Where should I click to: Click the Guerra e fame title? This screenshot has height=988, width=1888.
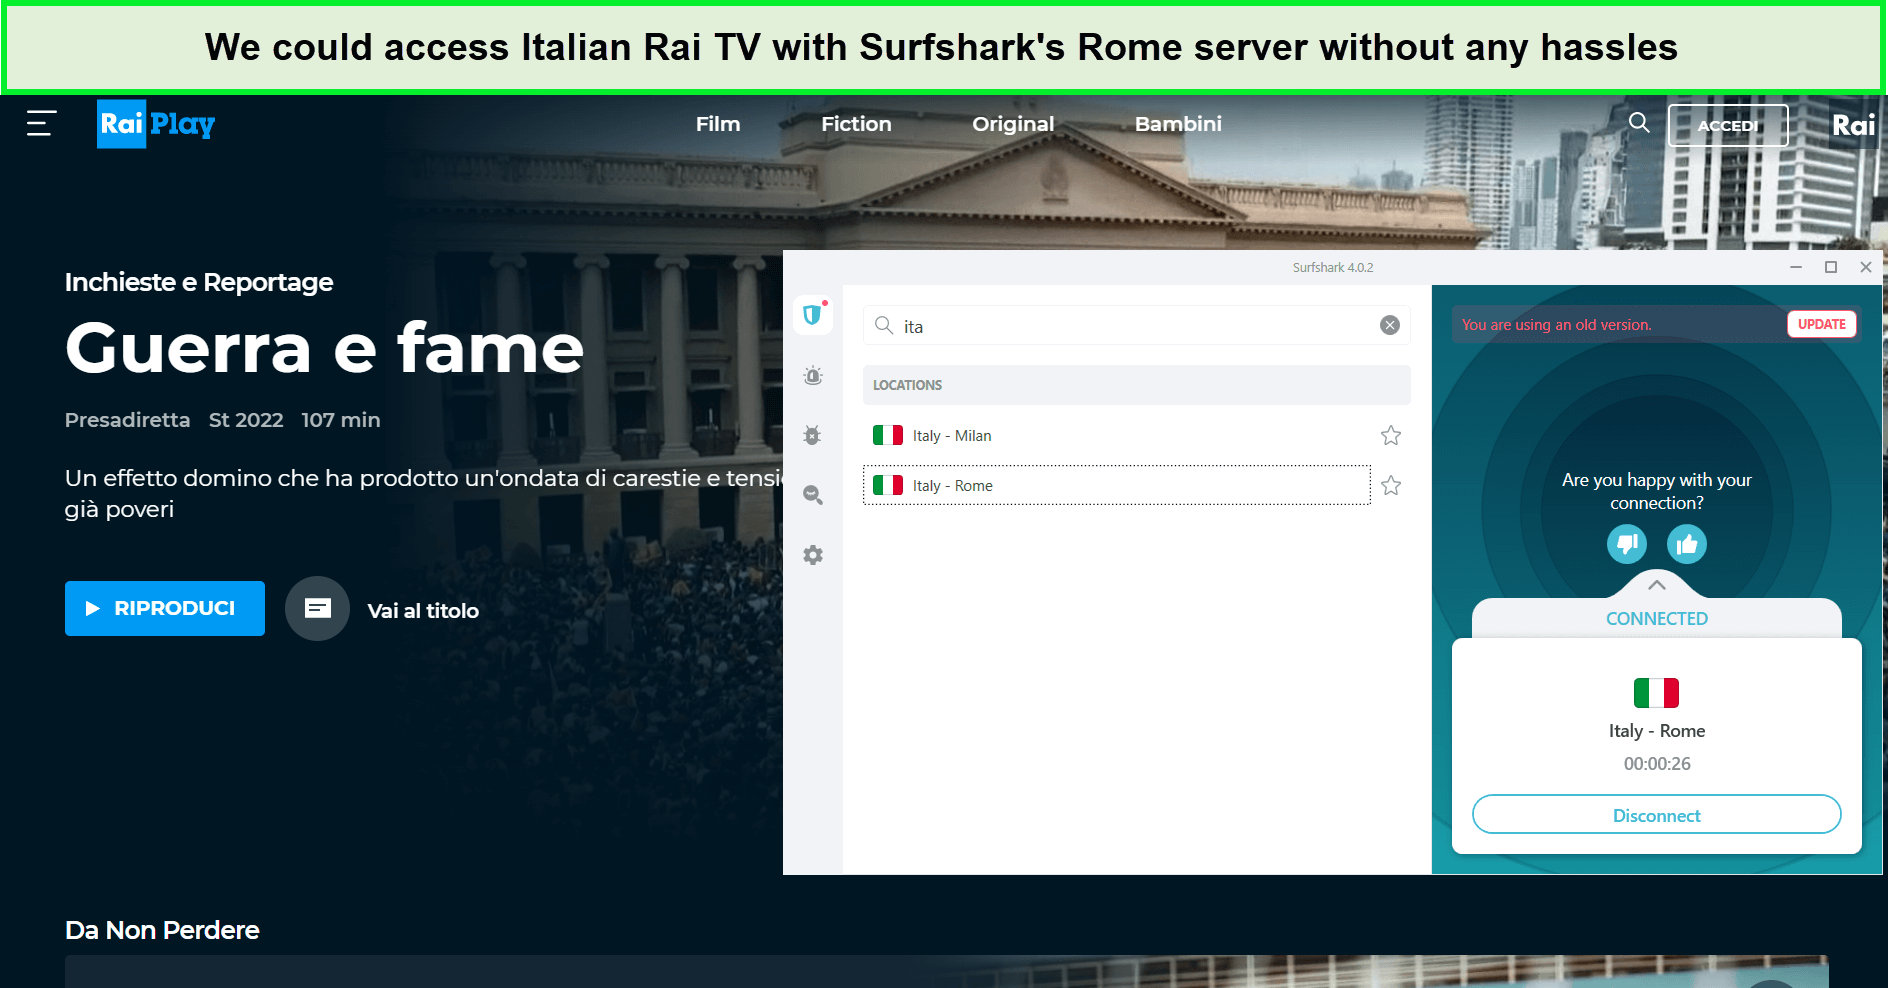[x=324, y=348]
